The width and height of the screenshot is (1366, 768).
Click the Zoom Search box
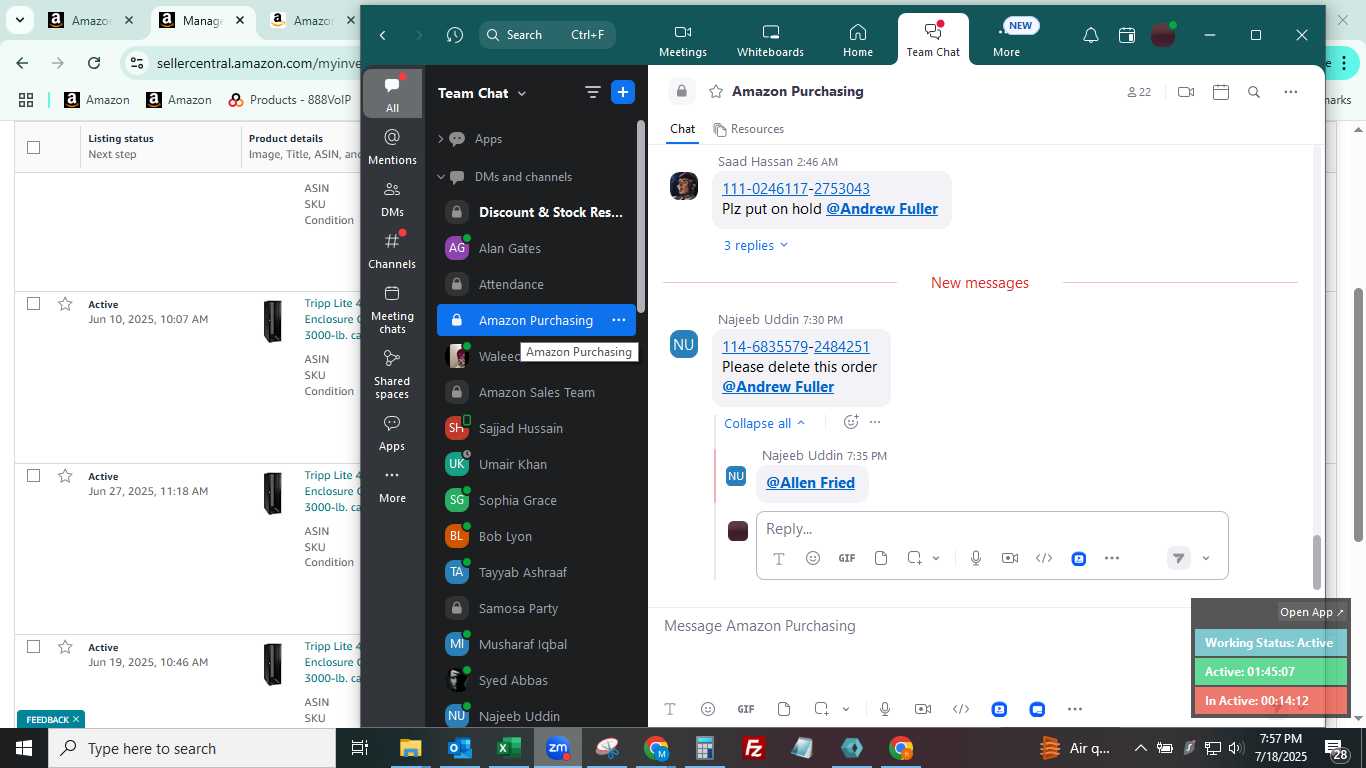[x=547, y=35]
